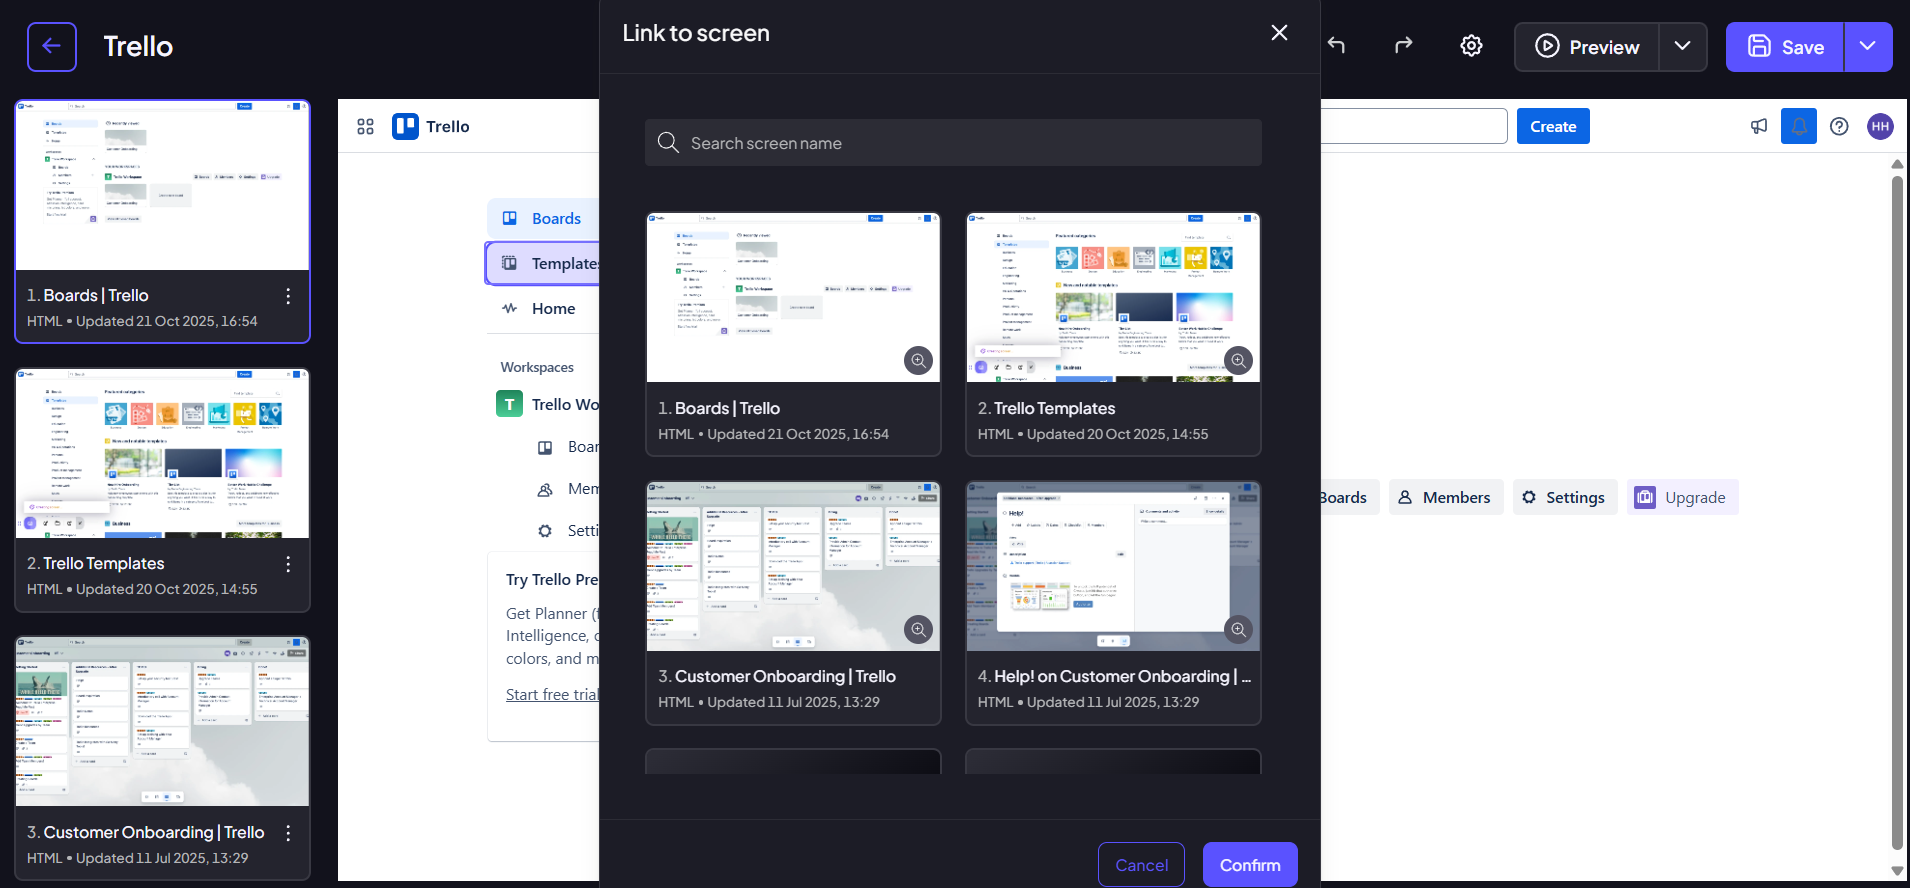Click the Trello project title
The height and width of the screenshot is (888, 1910).
click(138, 46)
